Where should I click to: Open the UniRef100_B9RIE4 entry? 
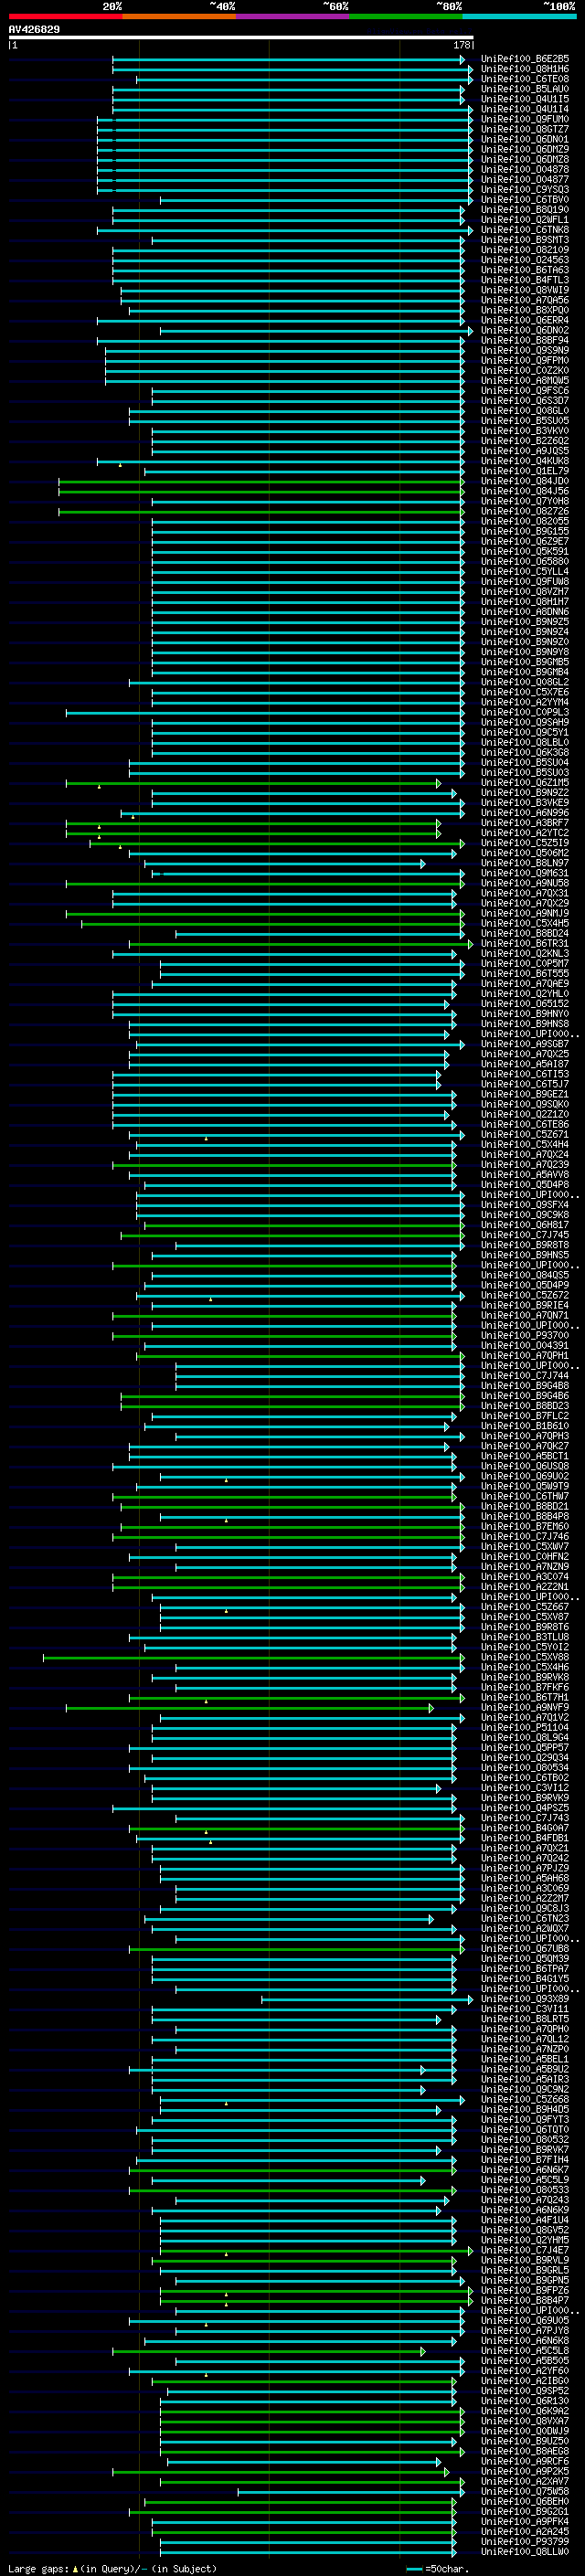click(525, 1305)
